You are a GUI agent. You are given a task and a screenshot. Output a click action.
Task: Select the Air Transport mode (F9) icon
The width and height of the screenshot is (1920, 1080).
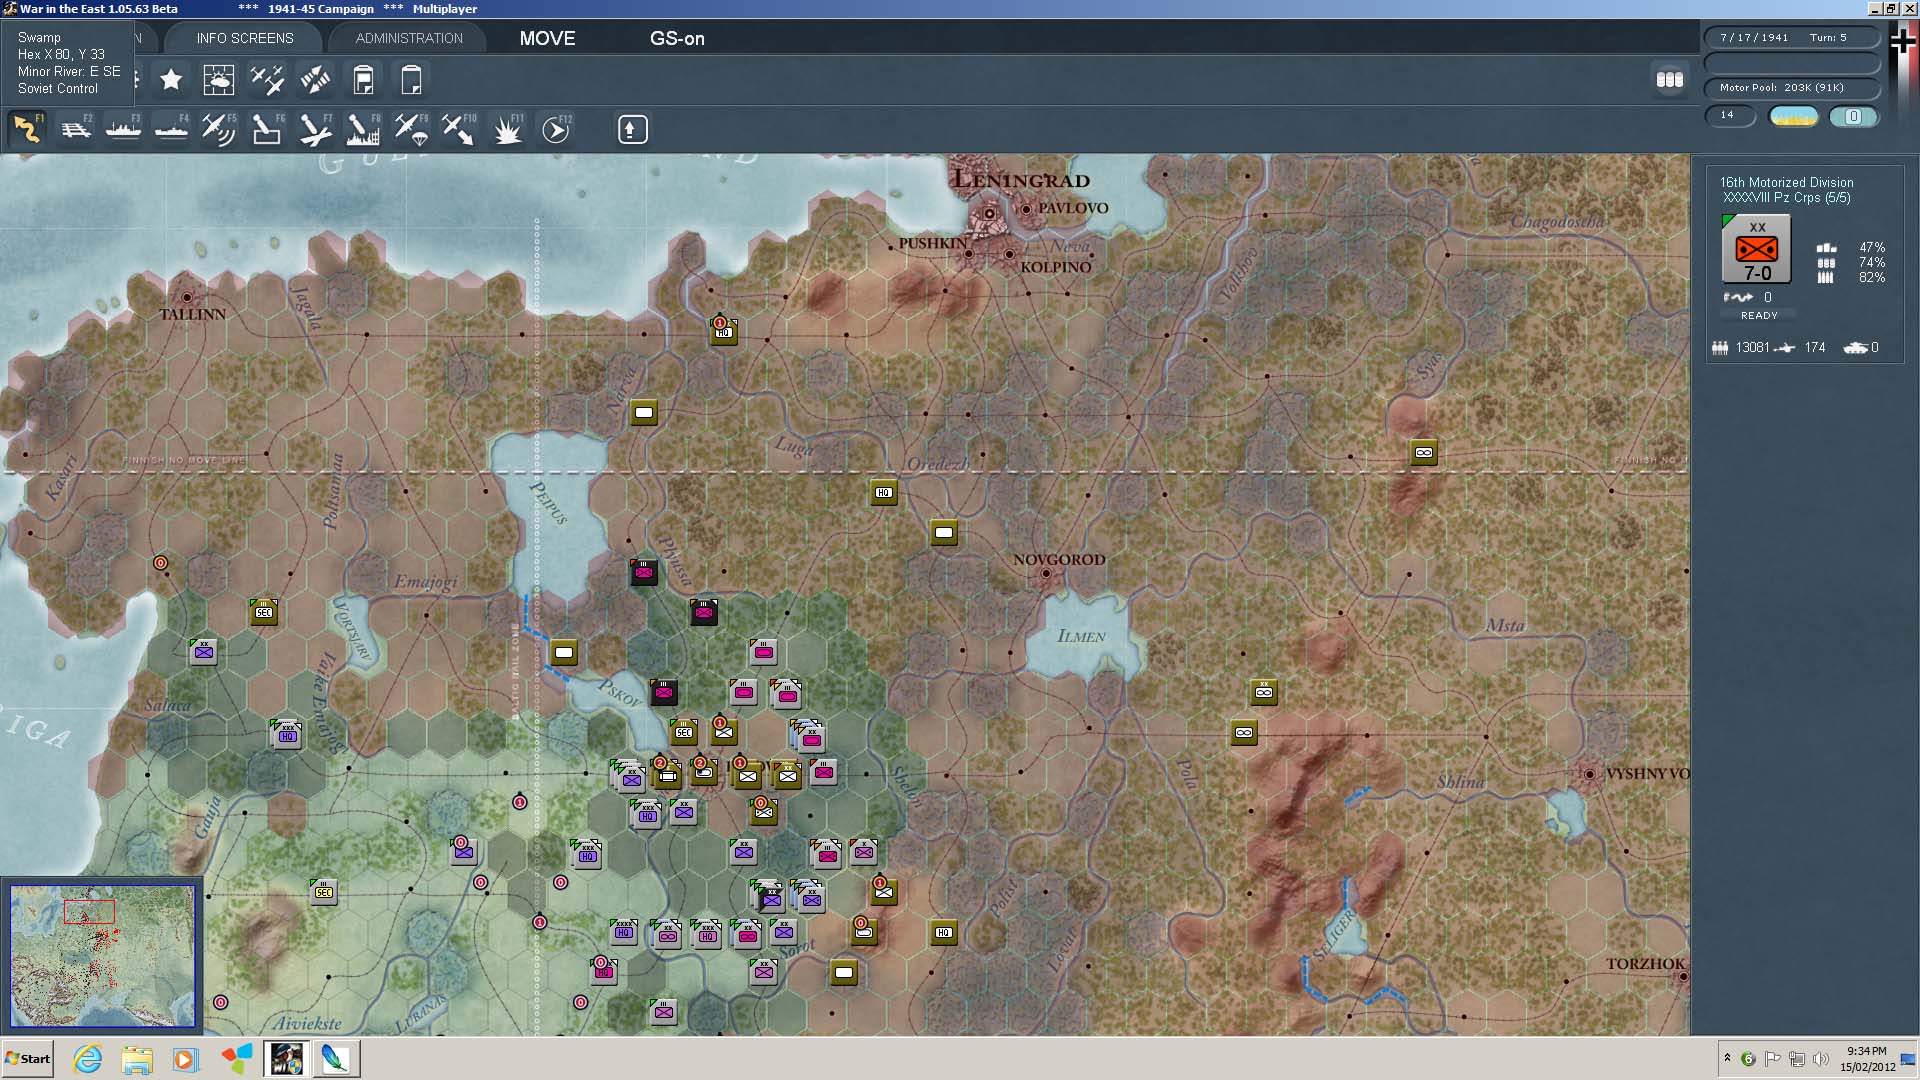coord(411,129)
